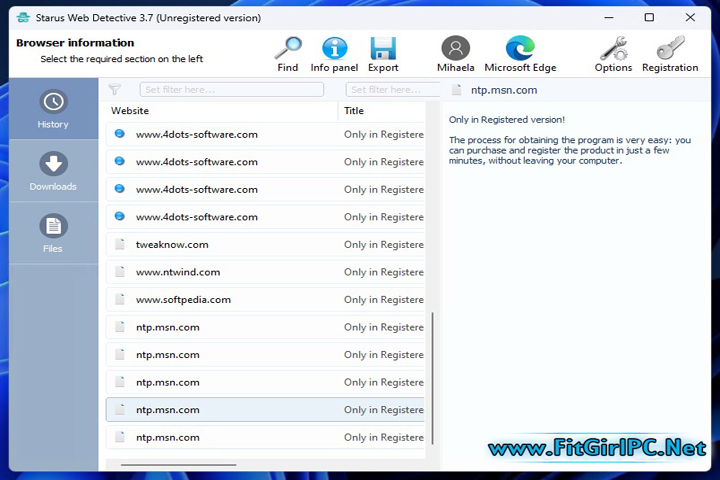Click the page icon next to ntp.msn.com header
720x480 pixels.
pos(456,90)
